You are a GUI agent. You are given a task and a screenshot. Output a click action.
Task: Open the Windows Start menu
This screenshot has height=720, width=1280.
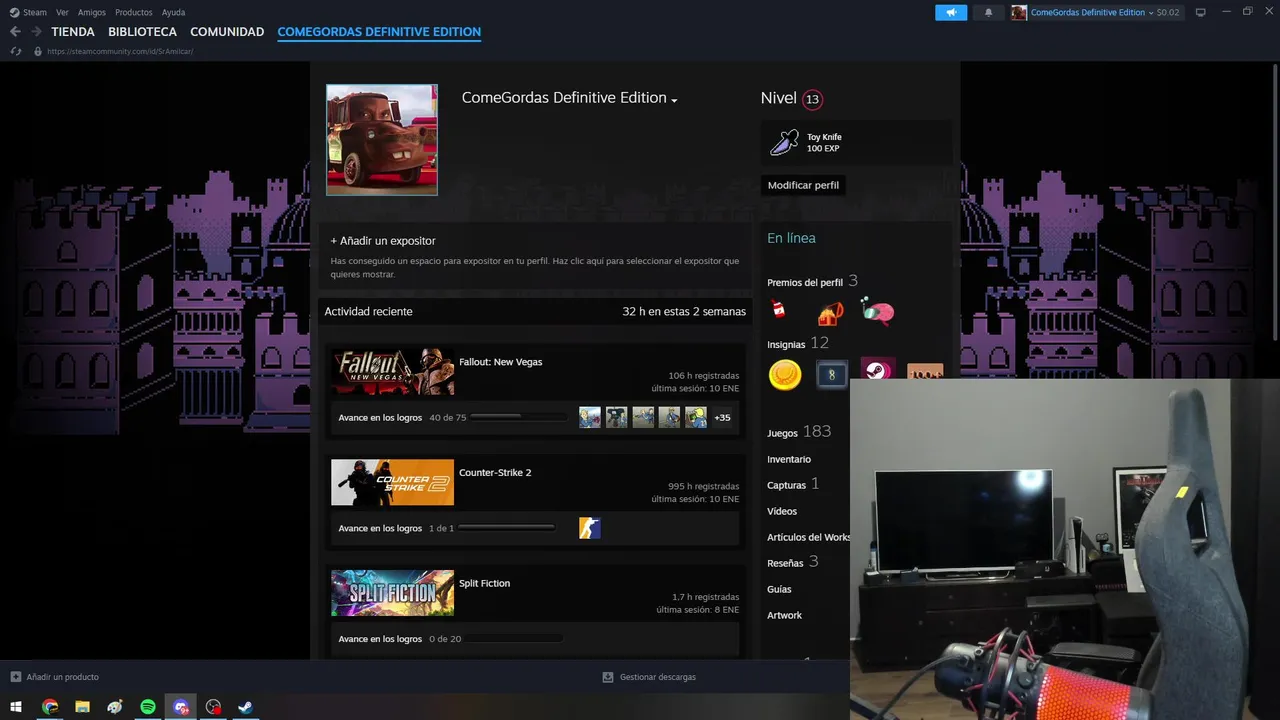click(x=16, y=707)
